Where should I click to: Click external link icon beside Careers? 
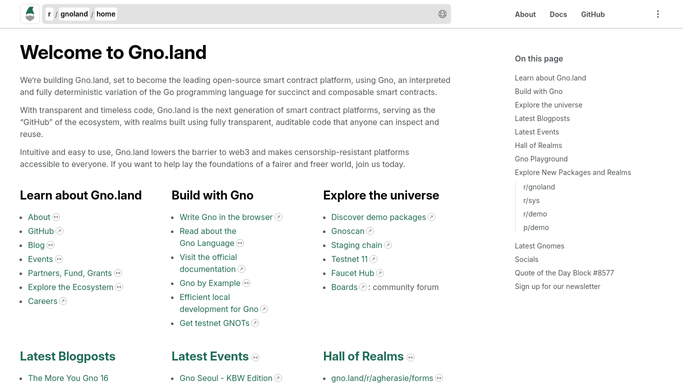click(x=63, y=301)
